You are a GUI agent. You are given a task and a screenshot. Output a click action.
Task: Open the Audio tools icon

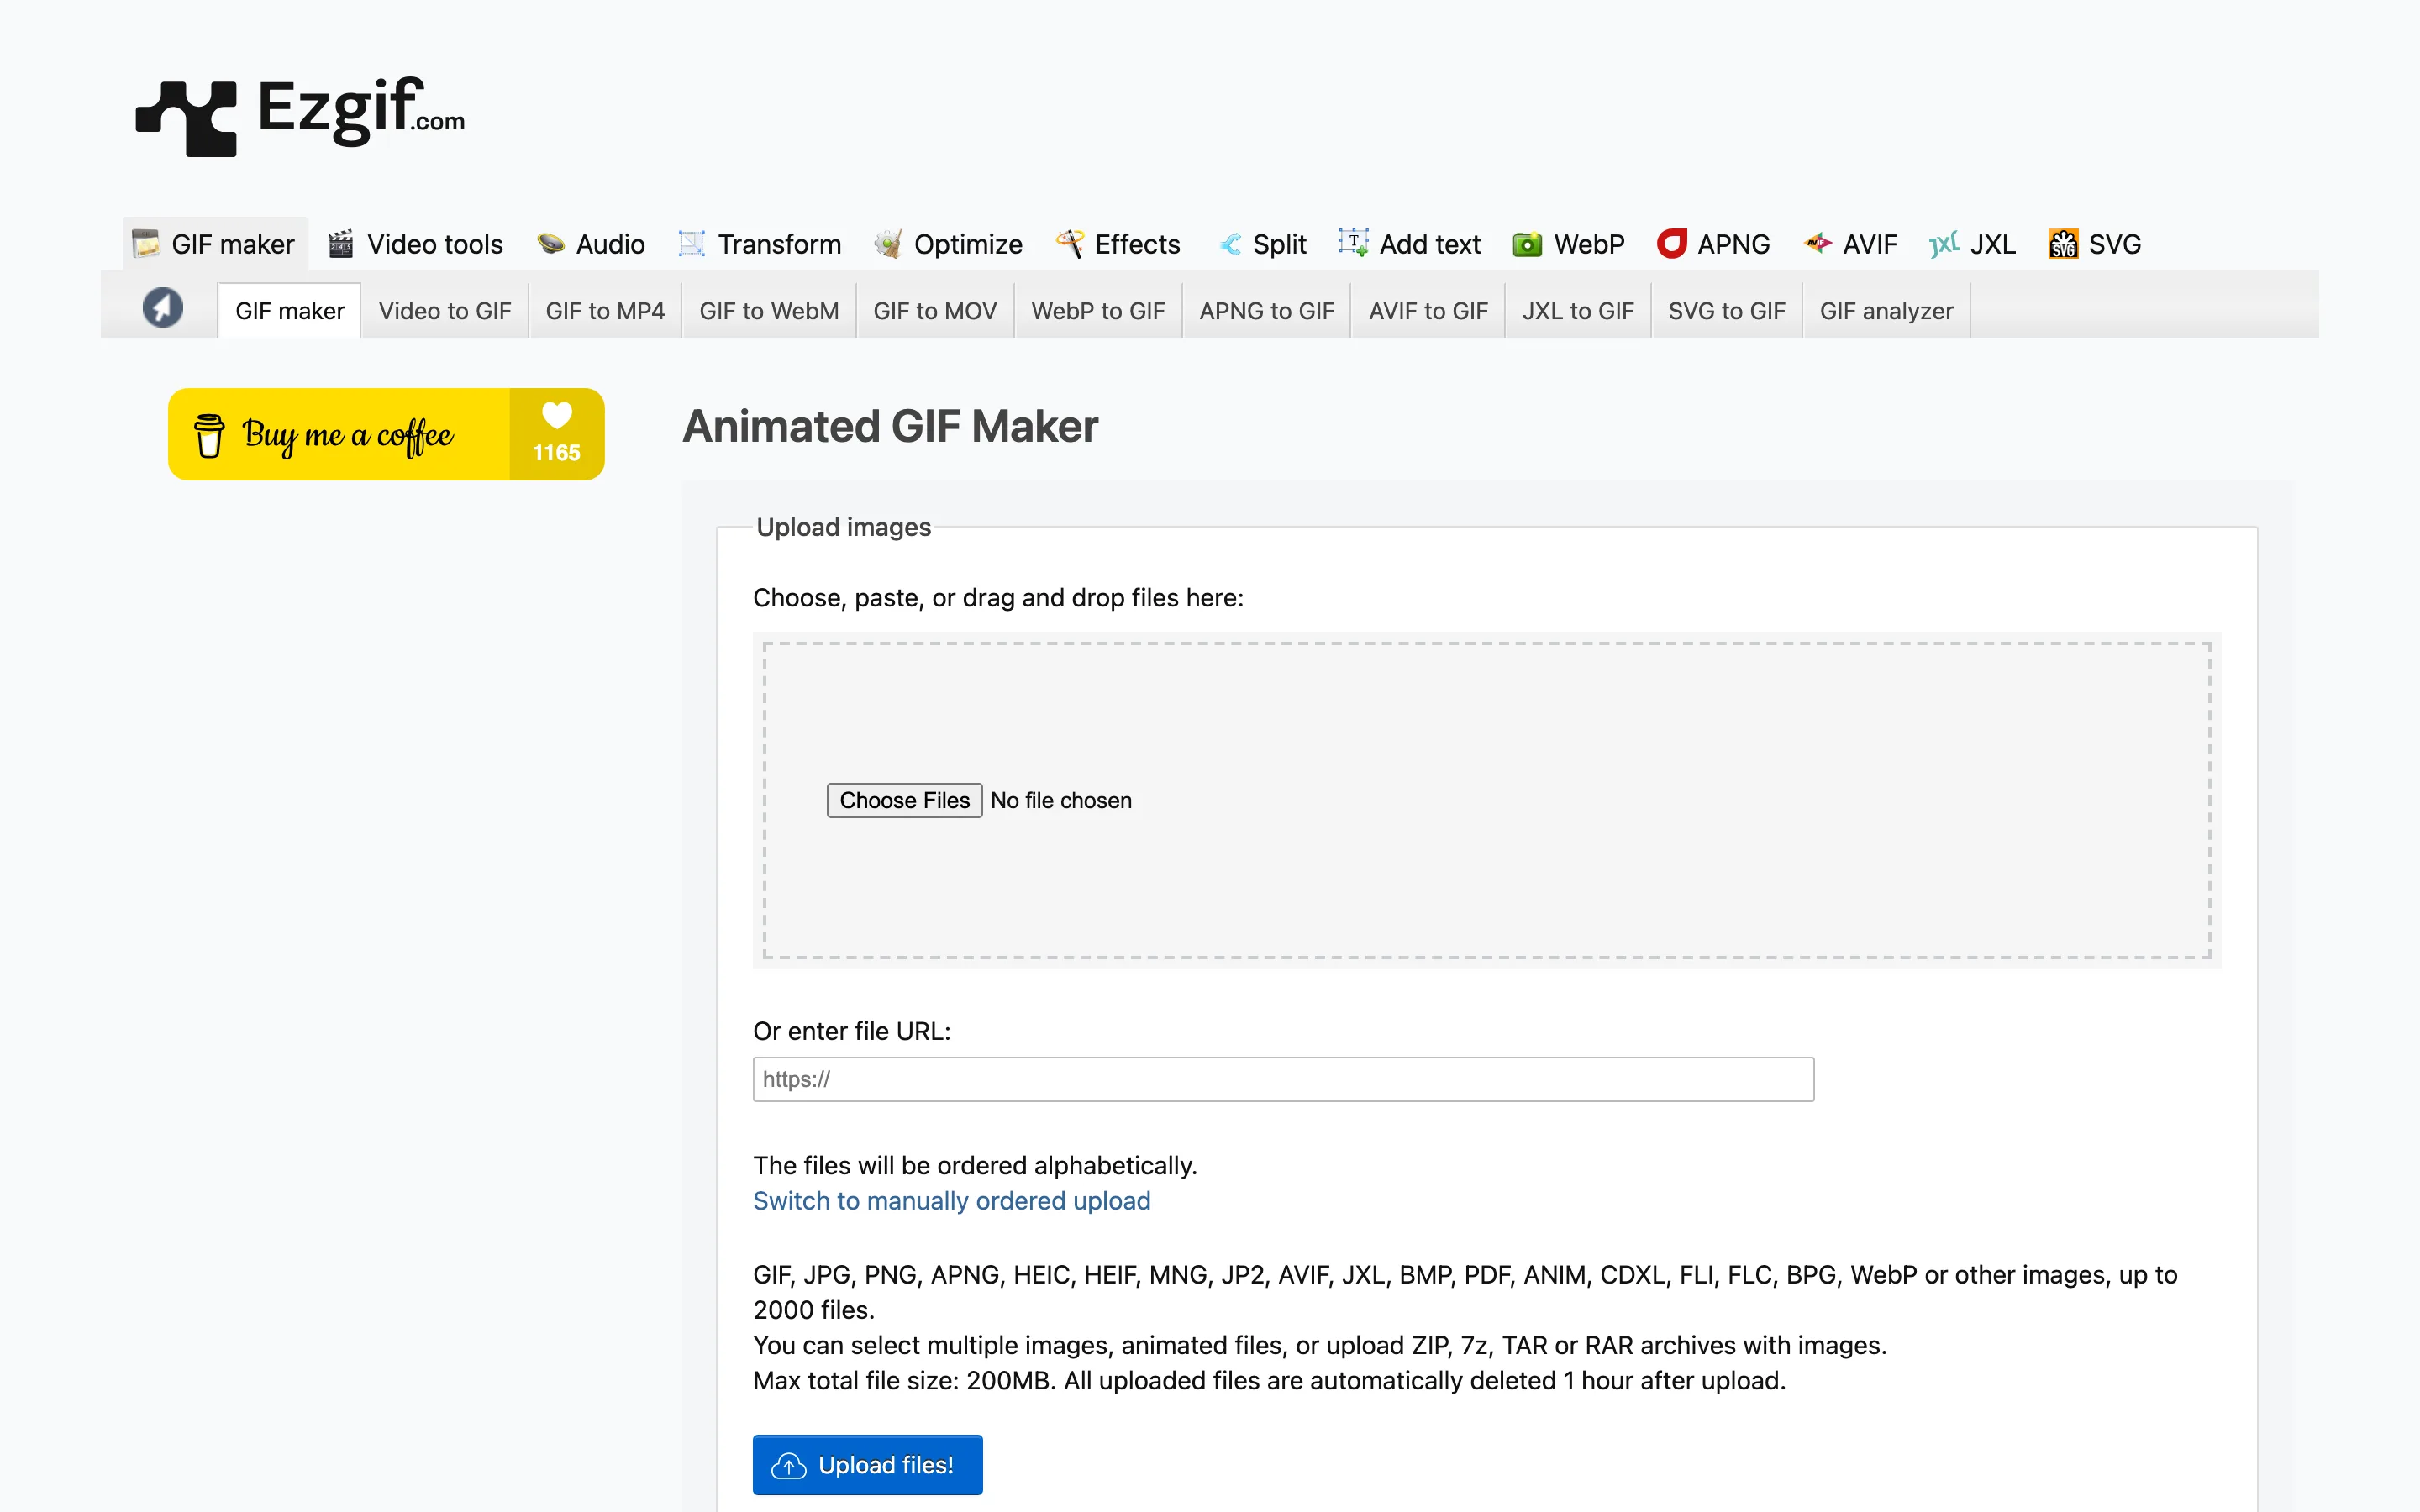[550, 244]
